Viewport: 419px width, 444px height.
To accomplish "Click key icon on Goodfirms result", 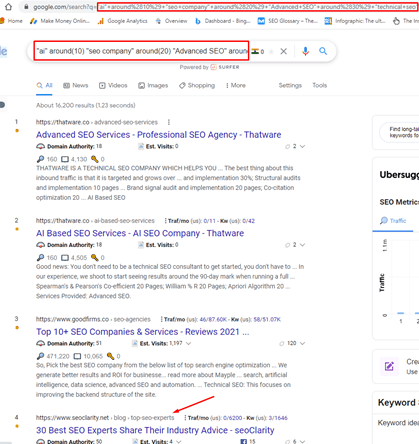I will tap(110, 356).
